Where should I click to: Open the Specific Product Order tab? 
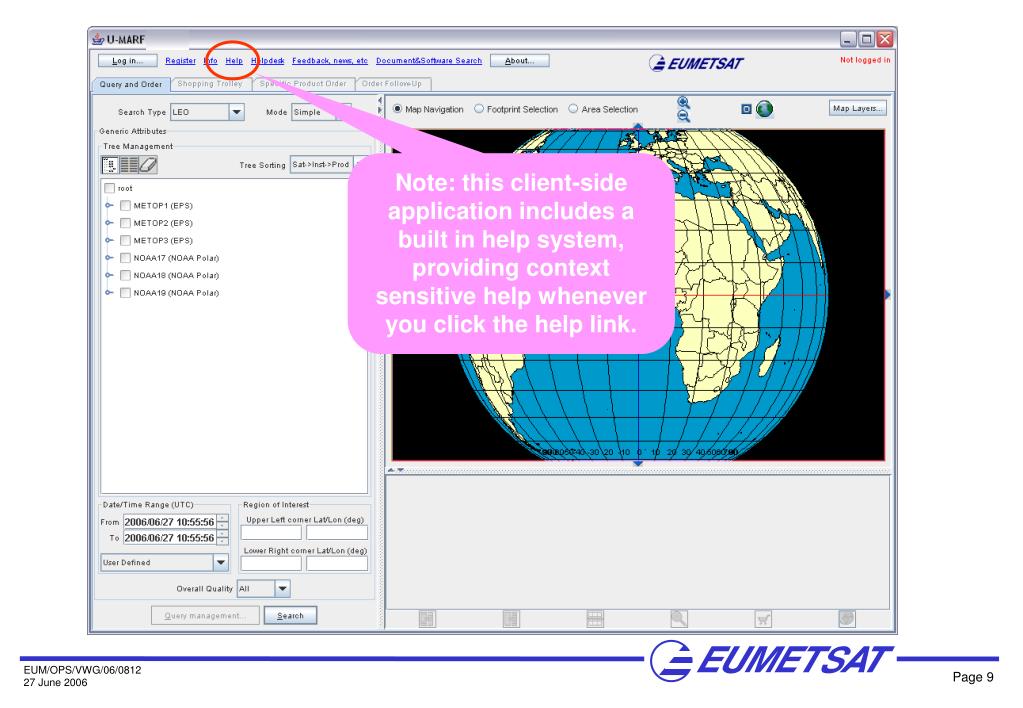[303, 84]
